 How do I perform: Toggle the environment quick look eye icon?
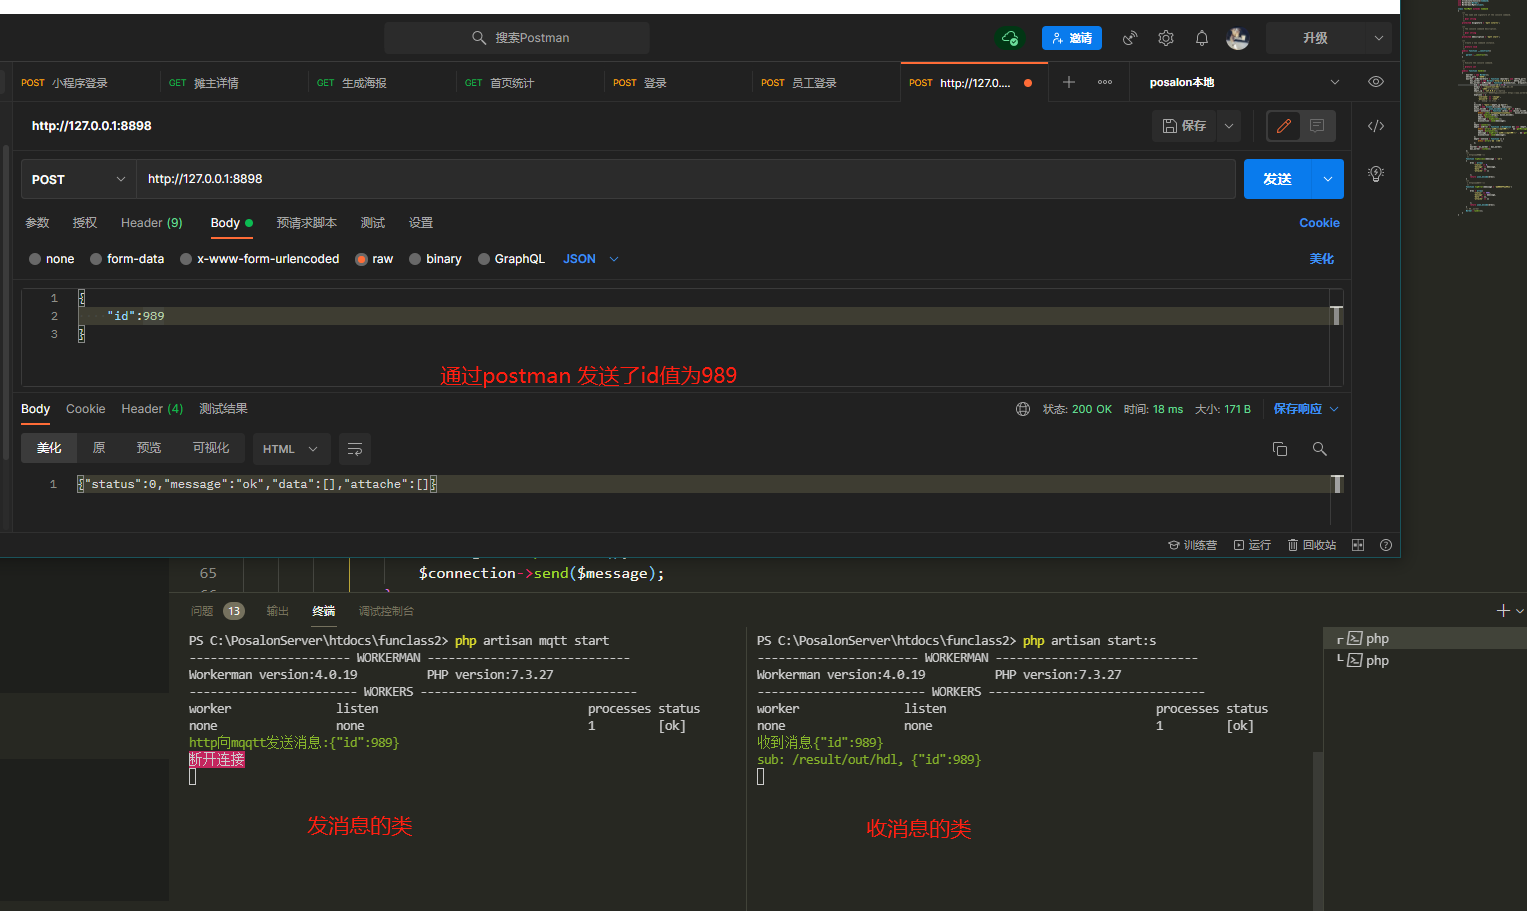[x=1376, y=82]
